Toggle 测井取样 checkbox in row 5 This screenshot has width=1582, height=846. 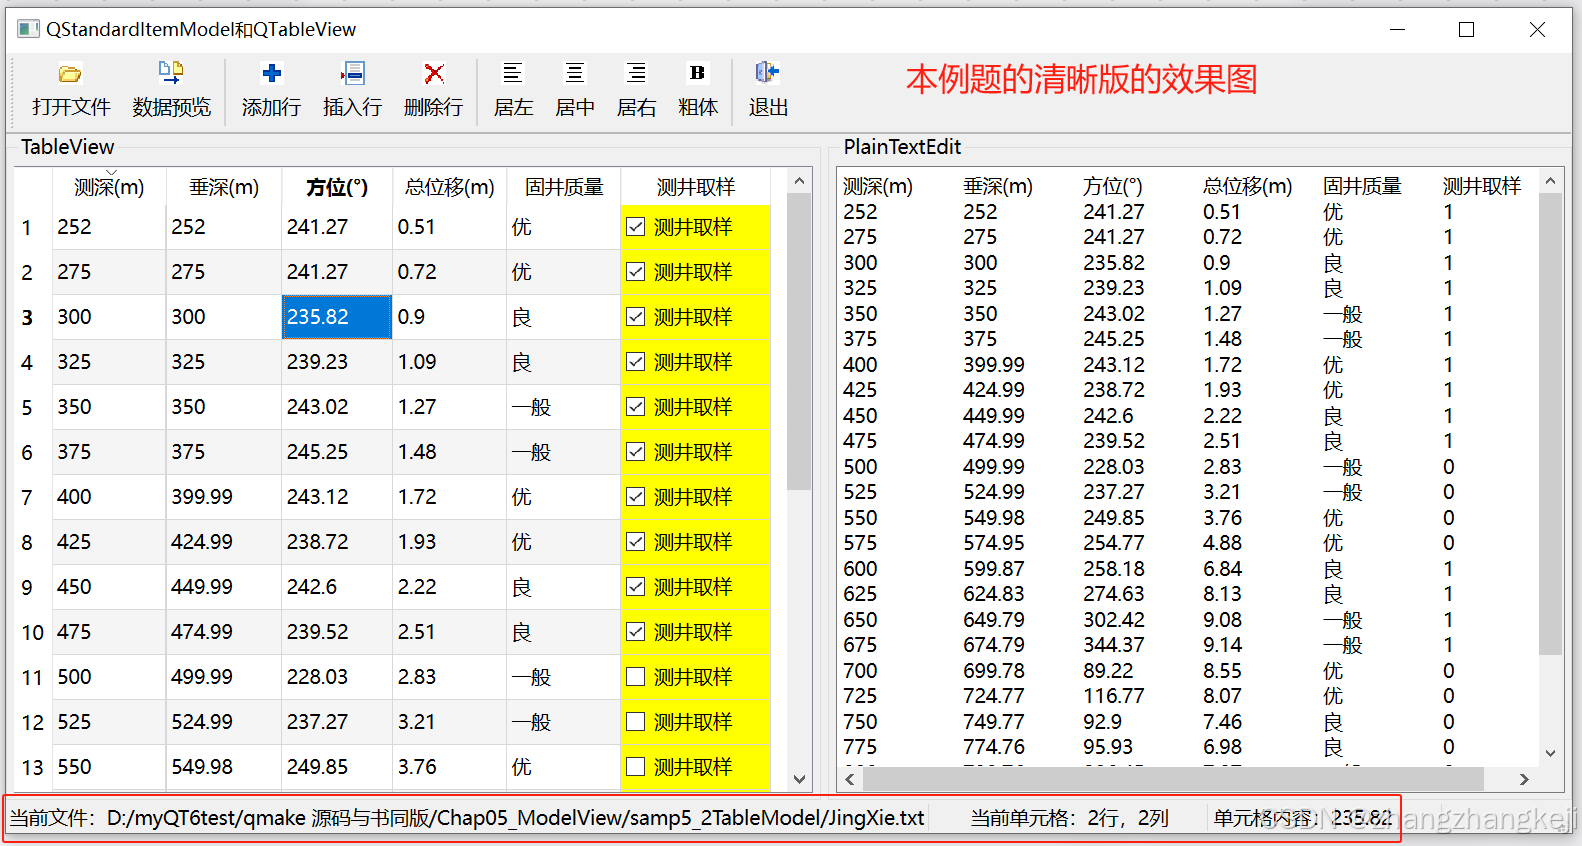coord(636,407)
